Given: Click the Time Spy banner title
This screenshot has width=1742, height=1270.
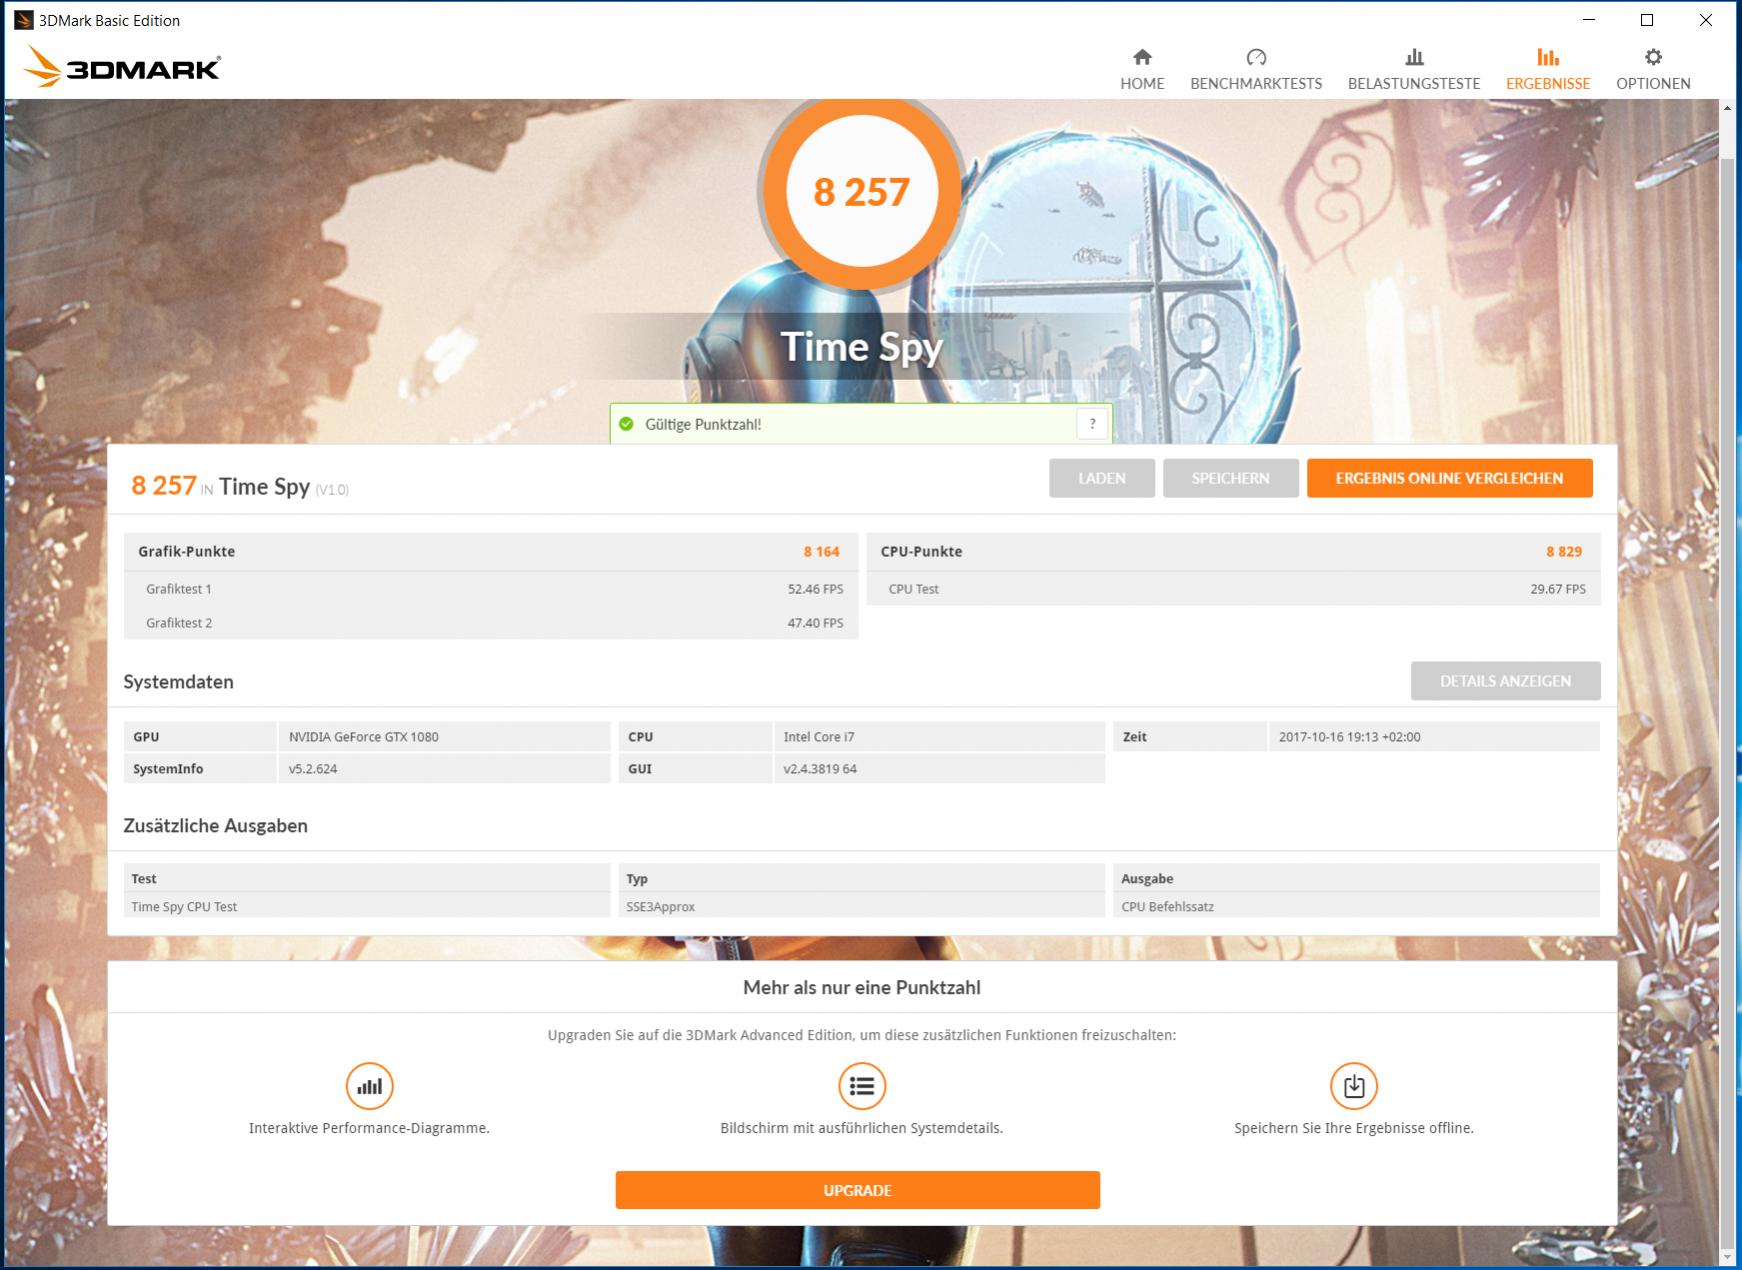Looking at the screenshot, I should pos(861,347).
